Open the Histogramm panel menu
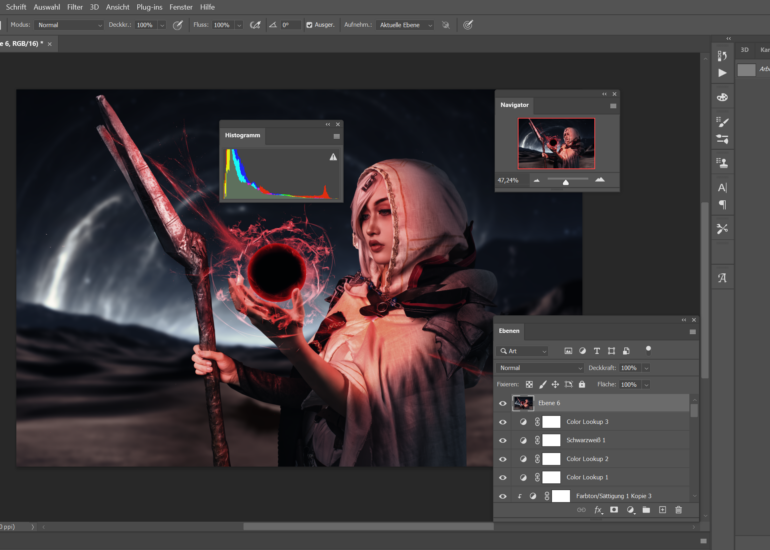The width and height of the screenshot is (770, 550). pos(336,137)
